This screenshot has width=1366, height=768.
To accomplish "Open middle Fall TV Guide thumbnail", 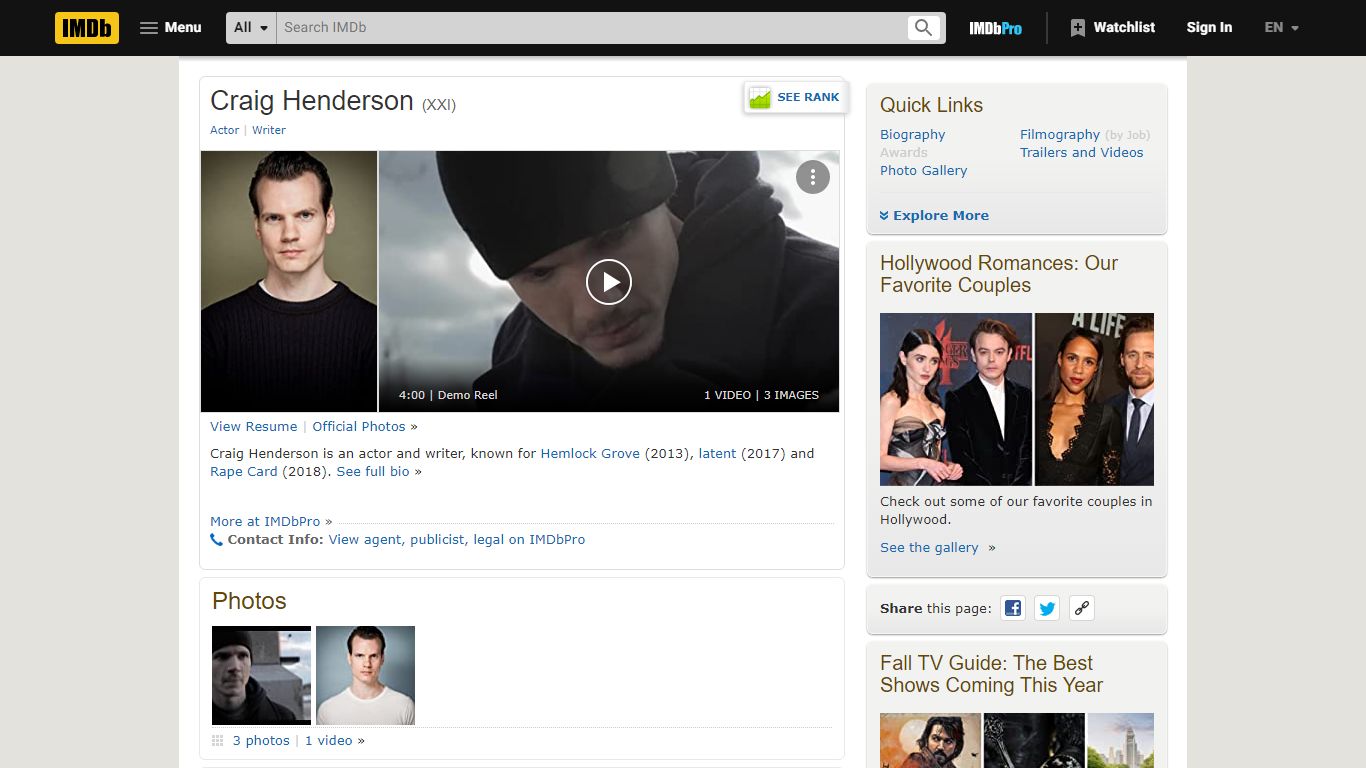I will (x=1034, y=740).
